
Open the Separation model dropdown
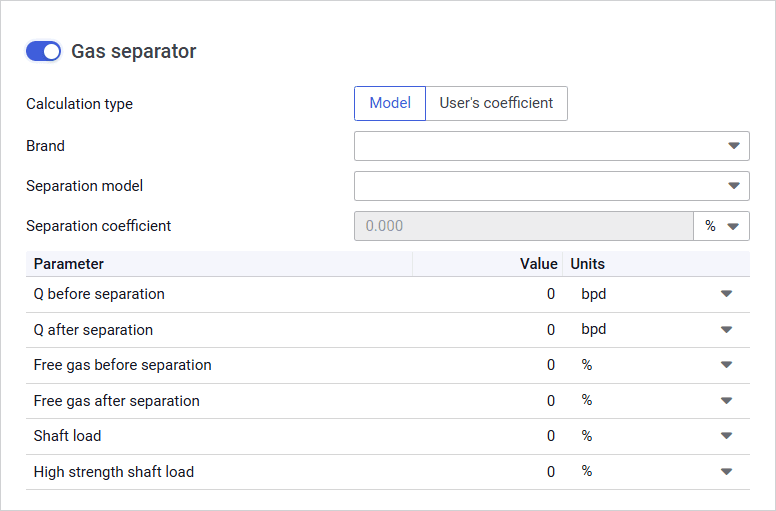coord(551,186)
